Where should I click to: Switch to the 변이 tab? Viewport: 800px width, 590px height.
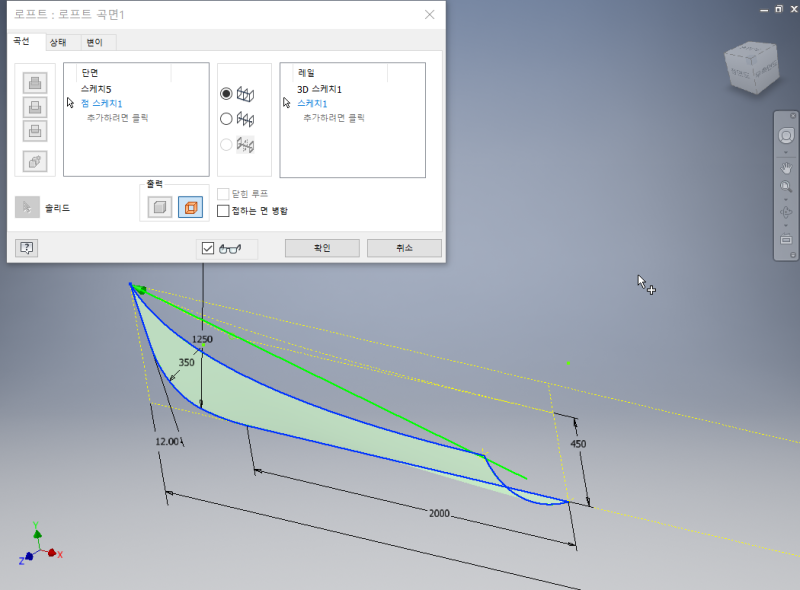tap(94, 42)
